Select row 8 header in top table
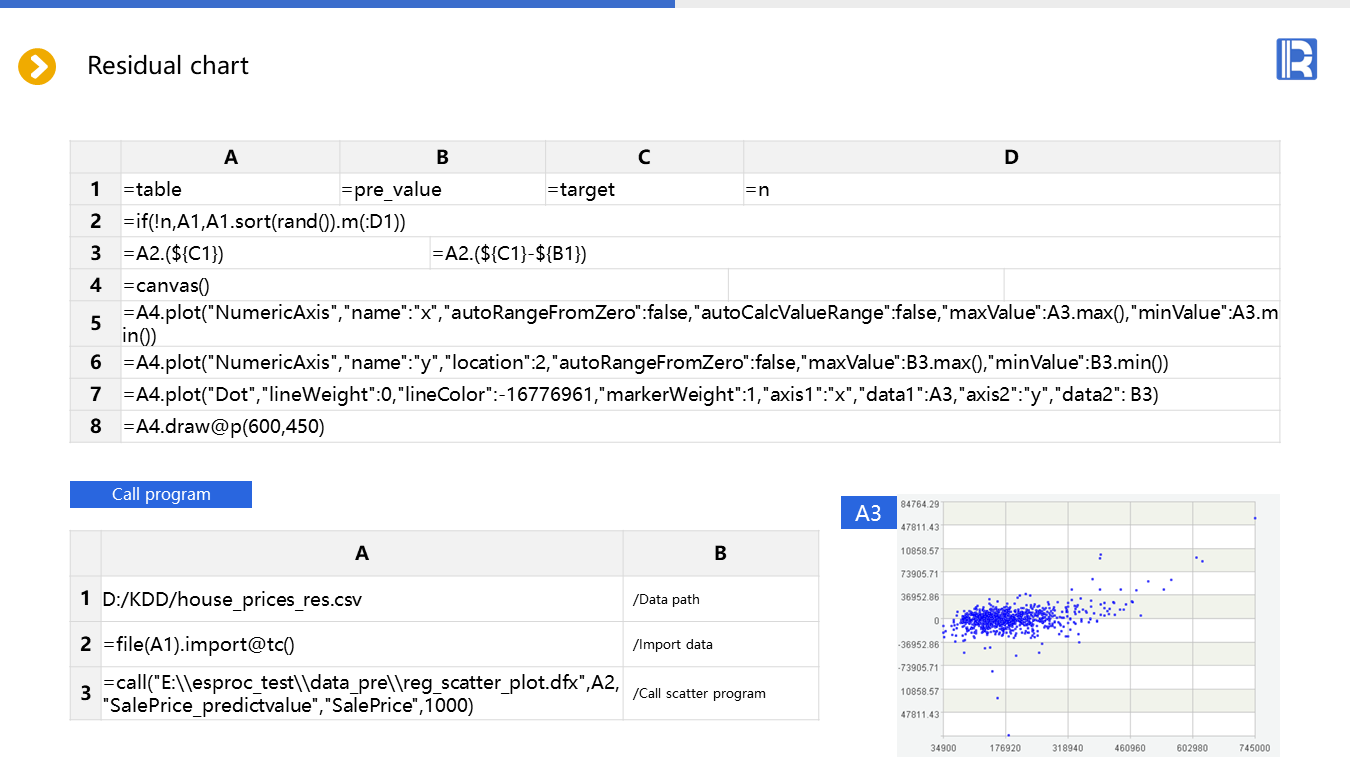Screen dimensions: 1350x759 point(96,426)
